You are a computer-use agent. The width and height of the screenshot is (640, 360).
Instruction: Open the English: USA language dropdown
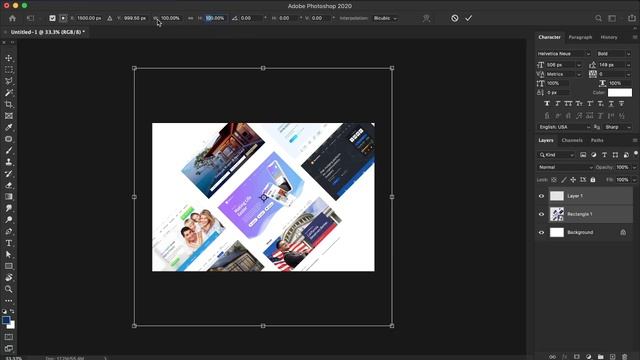click(x=564, y=127)
